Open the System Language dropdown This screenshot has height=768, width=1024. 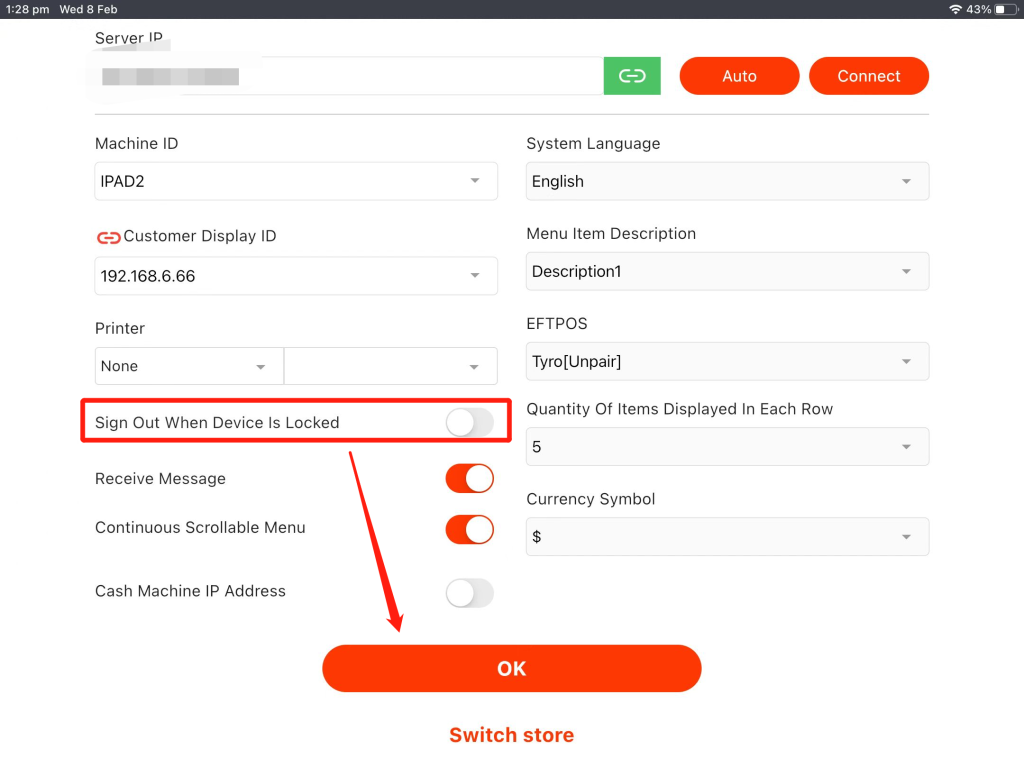pos(727,181)
